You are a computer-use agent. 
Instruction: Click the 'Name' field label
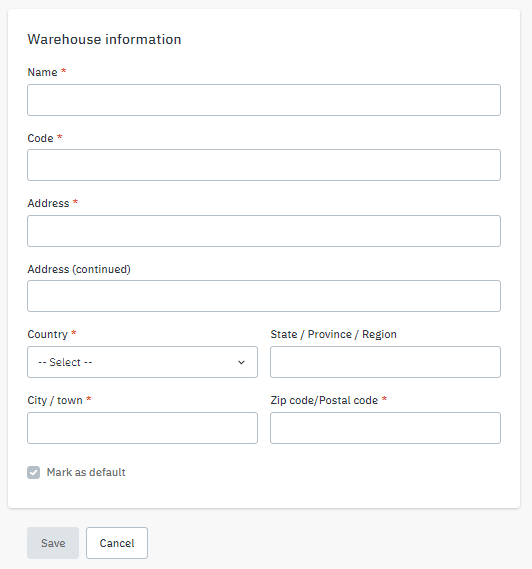42,72
